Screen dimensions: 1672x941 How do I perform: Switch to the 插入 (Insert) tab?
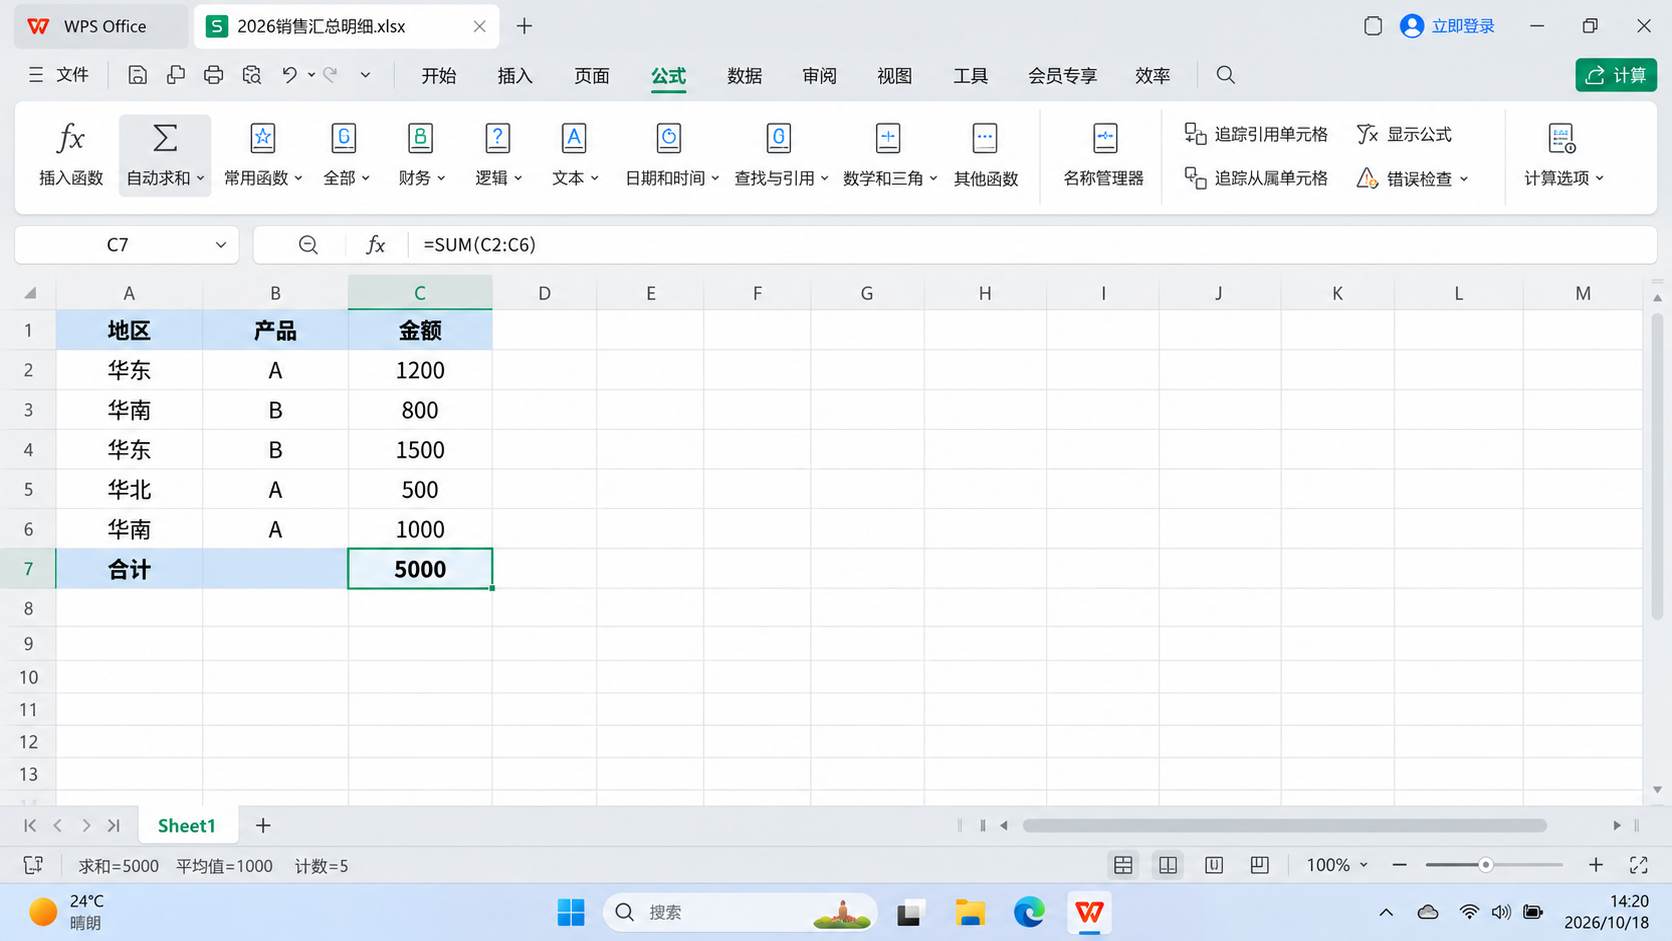tap(515, 75)
